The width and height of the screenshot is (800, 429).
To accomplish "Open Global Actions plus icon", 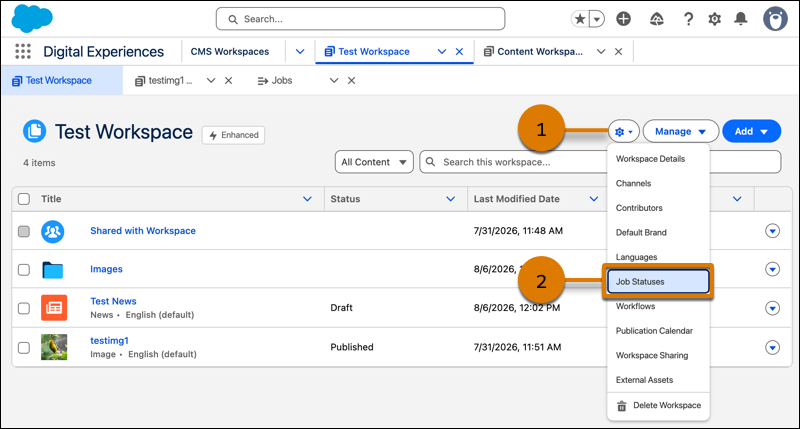I will 623,19.
